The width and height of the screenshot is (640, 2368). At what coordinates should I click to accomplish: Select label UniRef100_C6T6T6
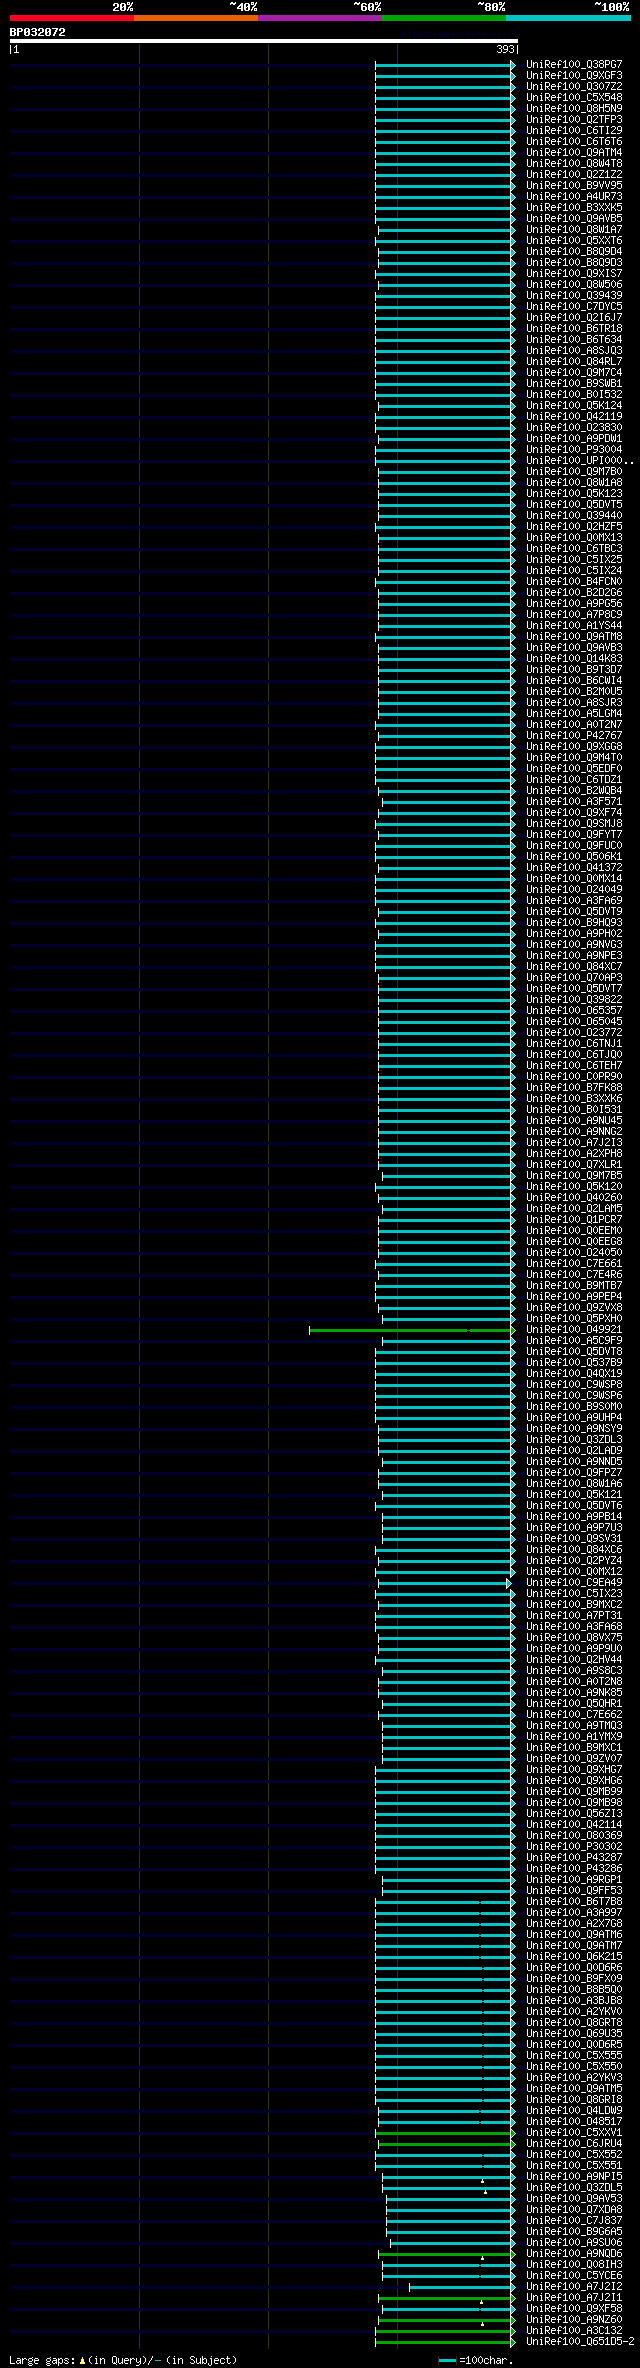pyautogui.click(x=574, y=141)
